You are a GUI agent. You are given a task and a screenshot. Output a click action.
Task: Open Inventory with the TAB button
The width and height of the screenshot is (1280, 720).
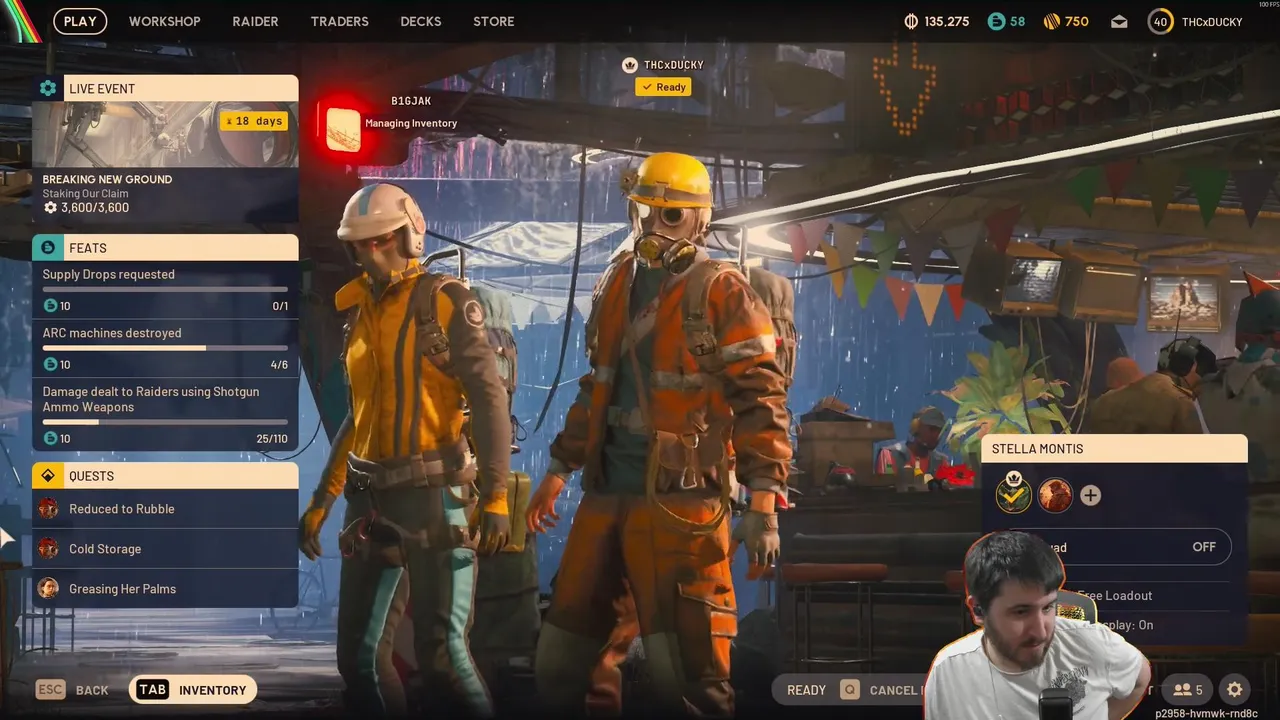point(193,690)
